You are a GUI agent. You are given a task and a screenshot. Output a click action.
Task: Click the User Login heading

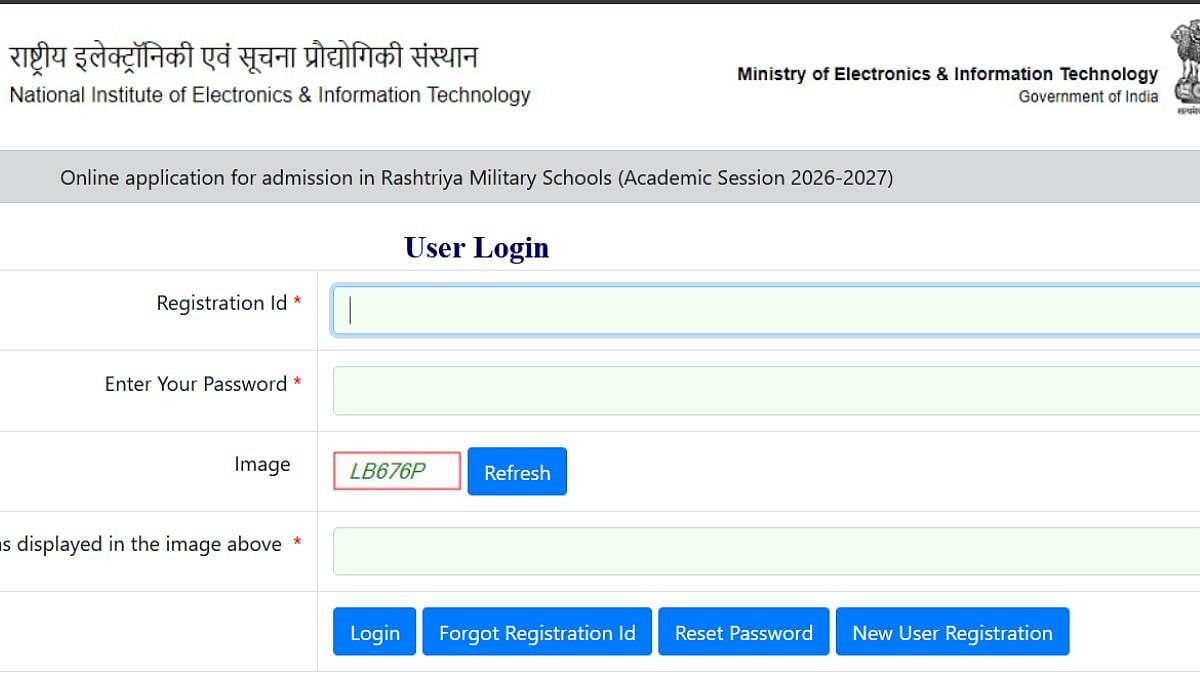[x=476, y=247]
